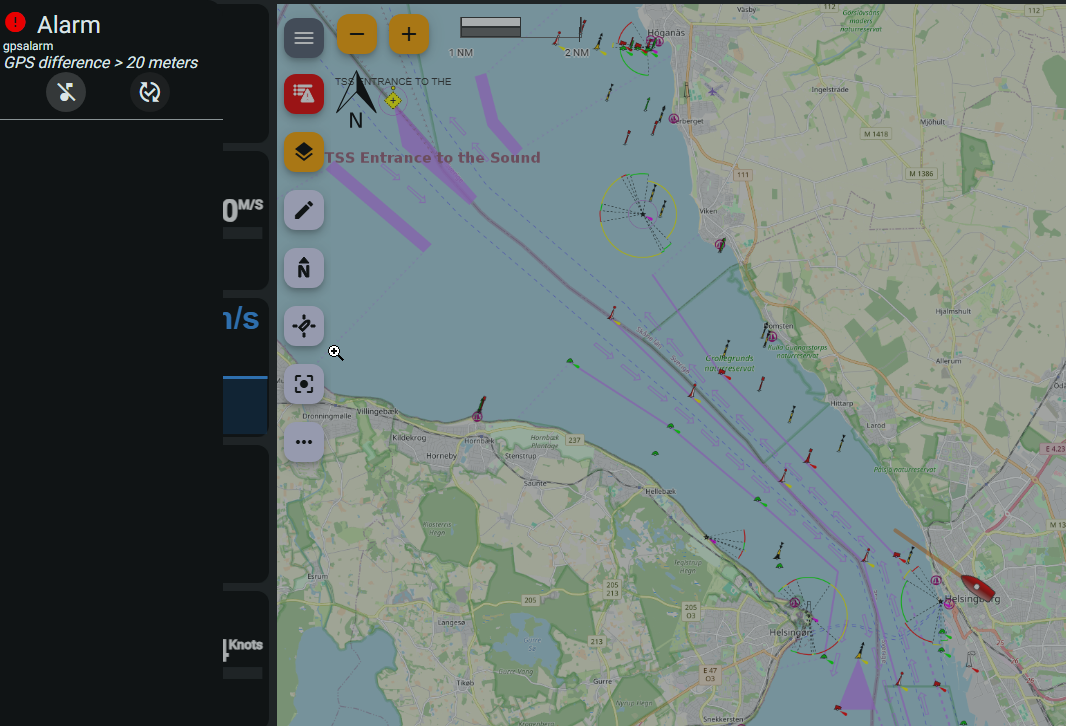Select the light sector at Höganäs harbour
This screenshot has width=1066, height=726.
pyautogui.click(x=637, y=46)
